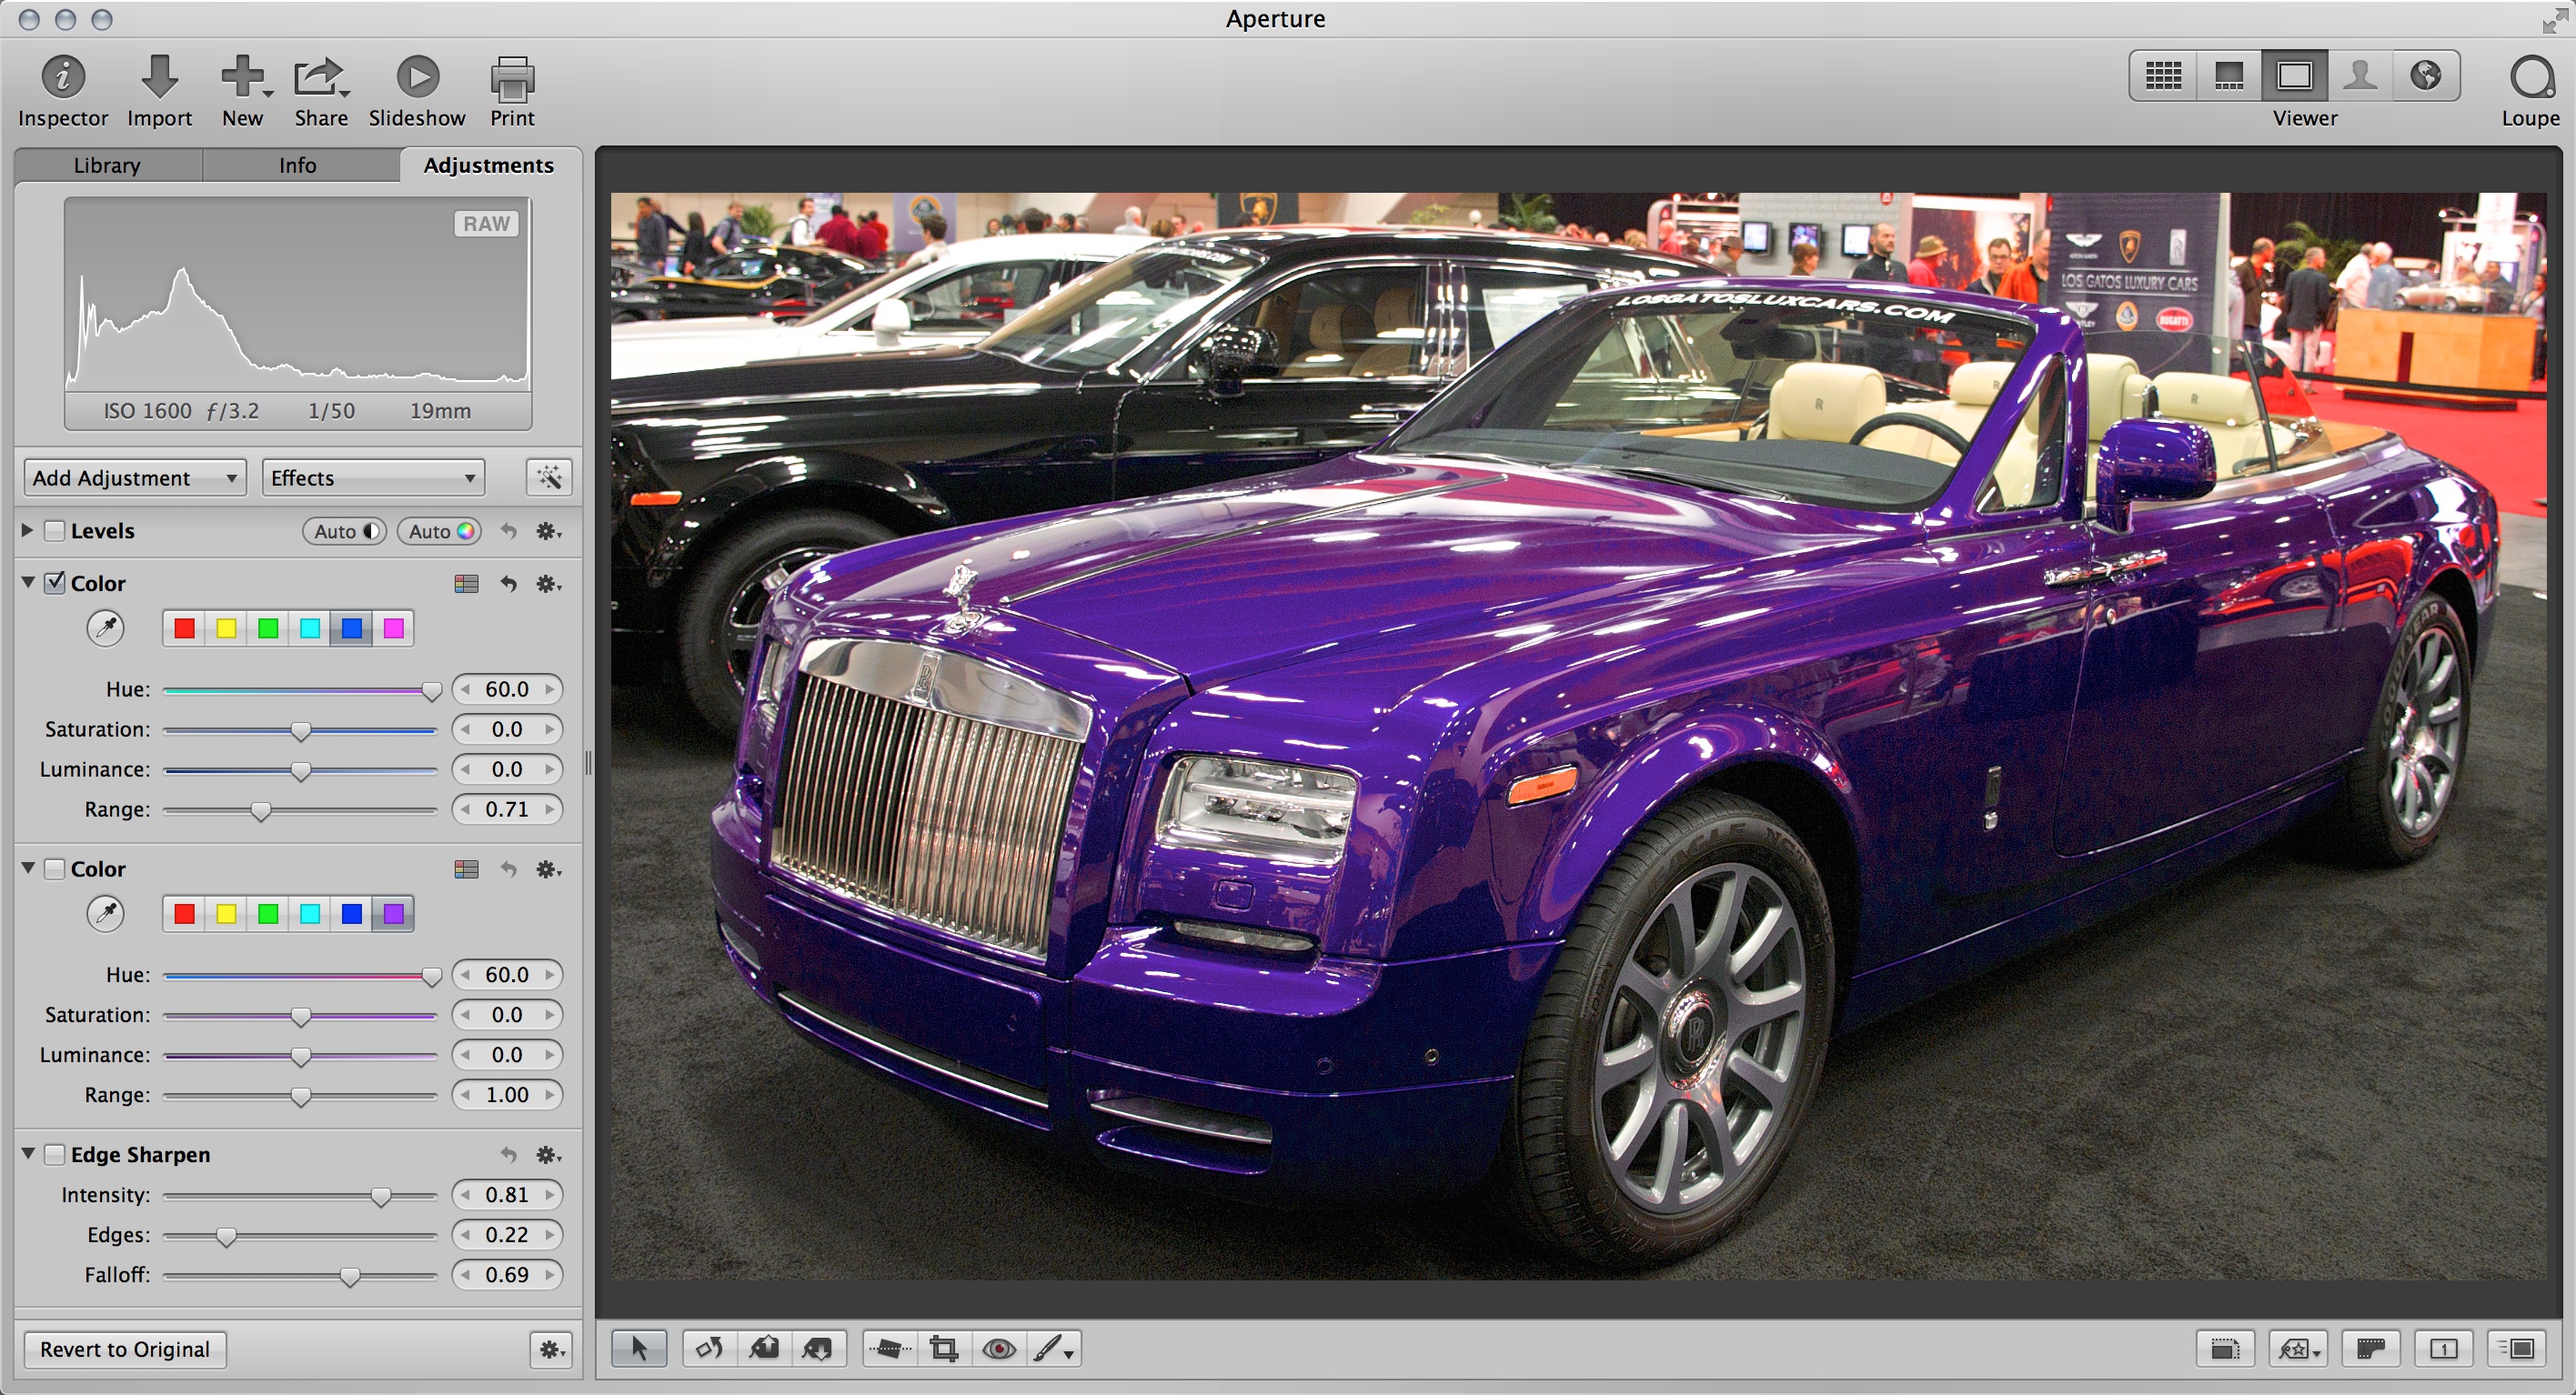
Task: Click the Edge Sharpen Intensity value field
Action: (x=506, y=1195)
